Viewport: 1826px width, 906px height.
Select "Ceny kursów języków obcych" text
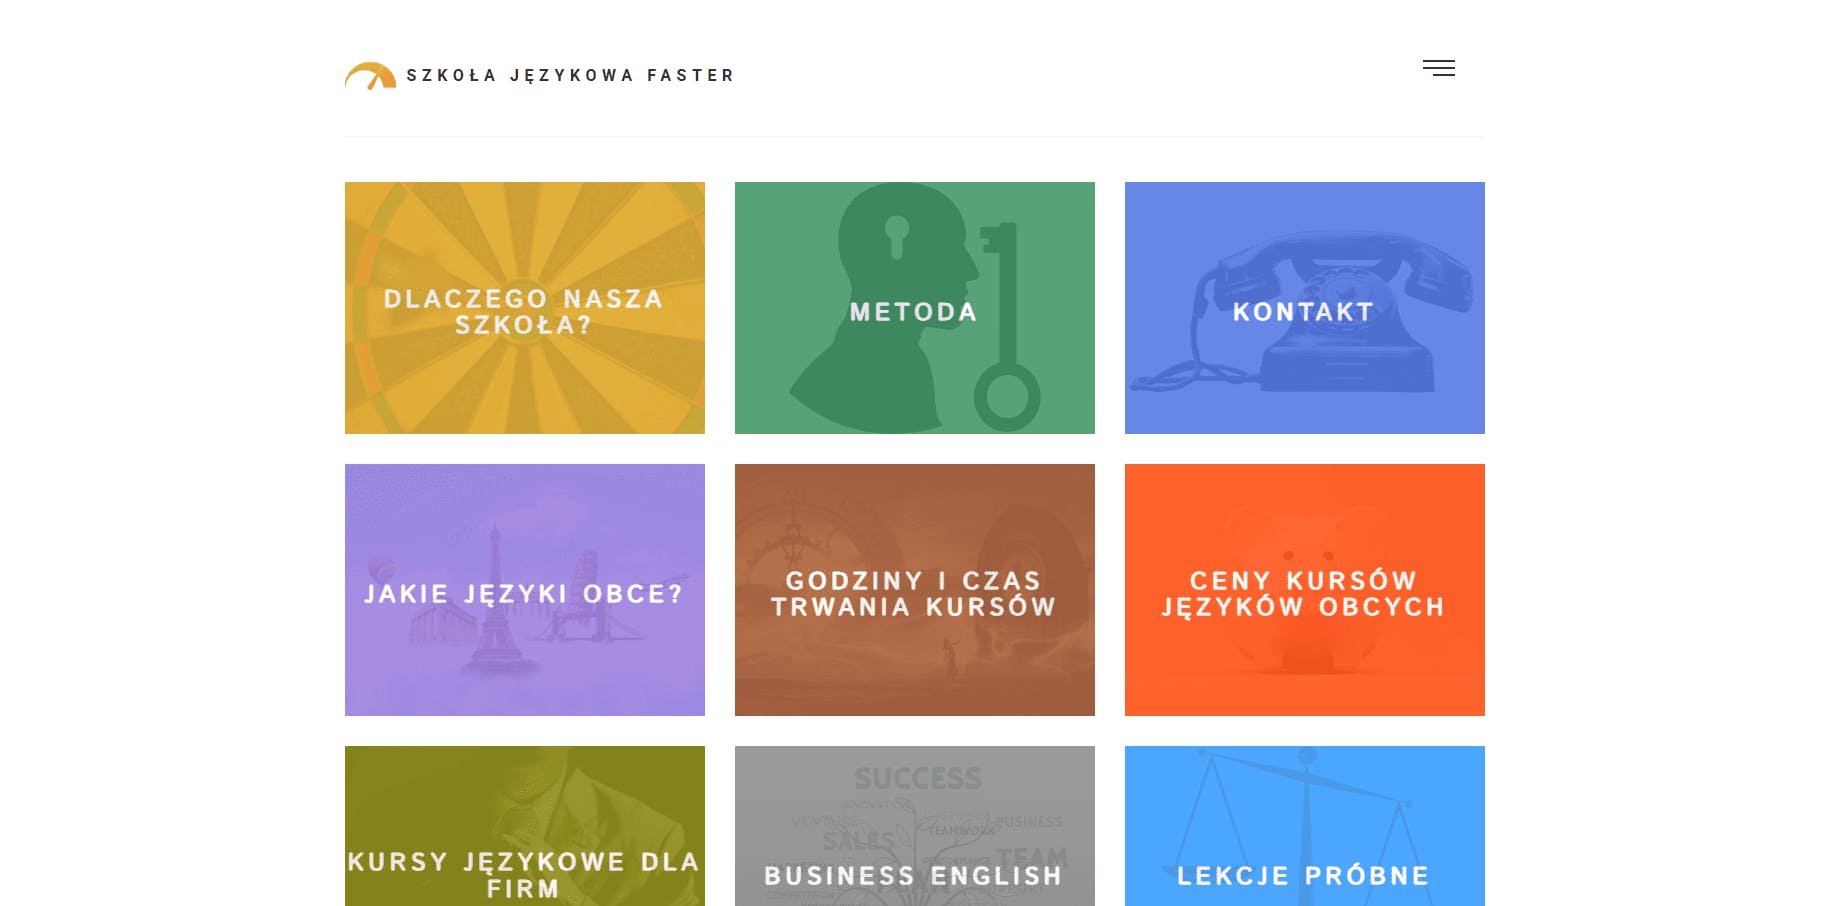pyautogui.click(x=1304, y=594)
